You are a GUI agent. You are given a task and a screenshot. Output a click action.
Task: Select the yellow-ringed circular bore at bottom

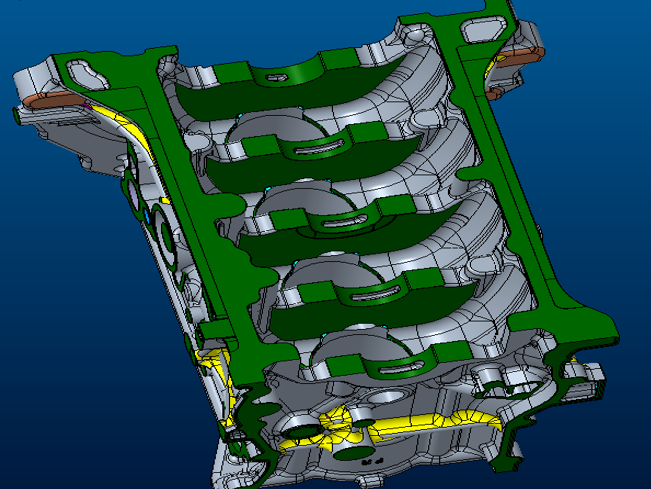[x=304, y=430]
